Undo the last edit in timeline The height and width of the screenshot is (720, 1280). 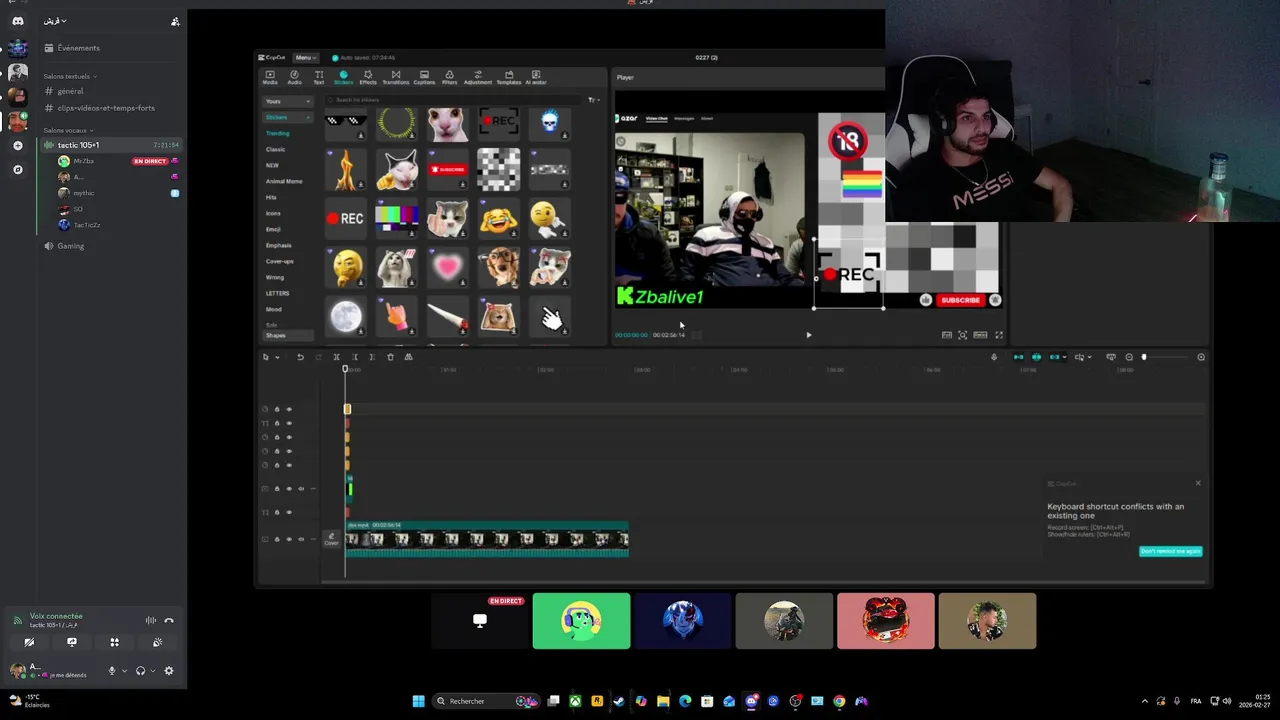[300, 357]
